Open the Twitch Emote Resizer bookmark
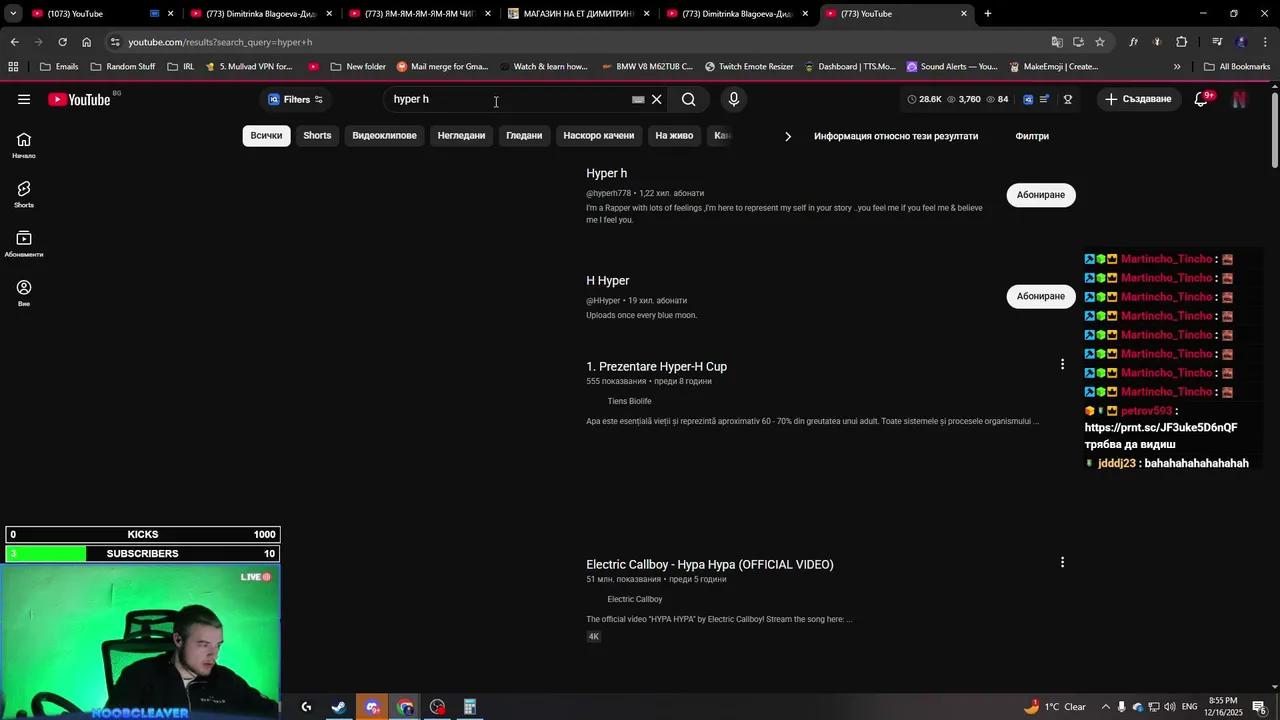 click(749, 67)
